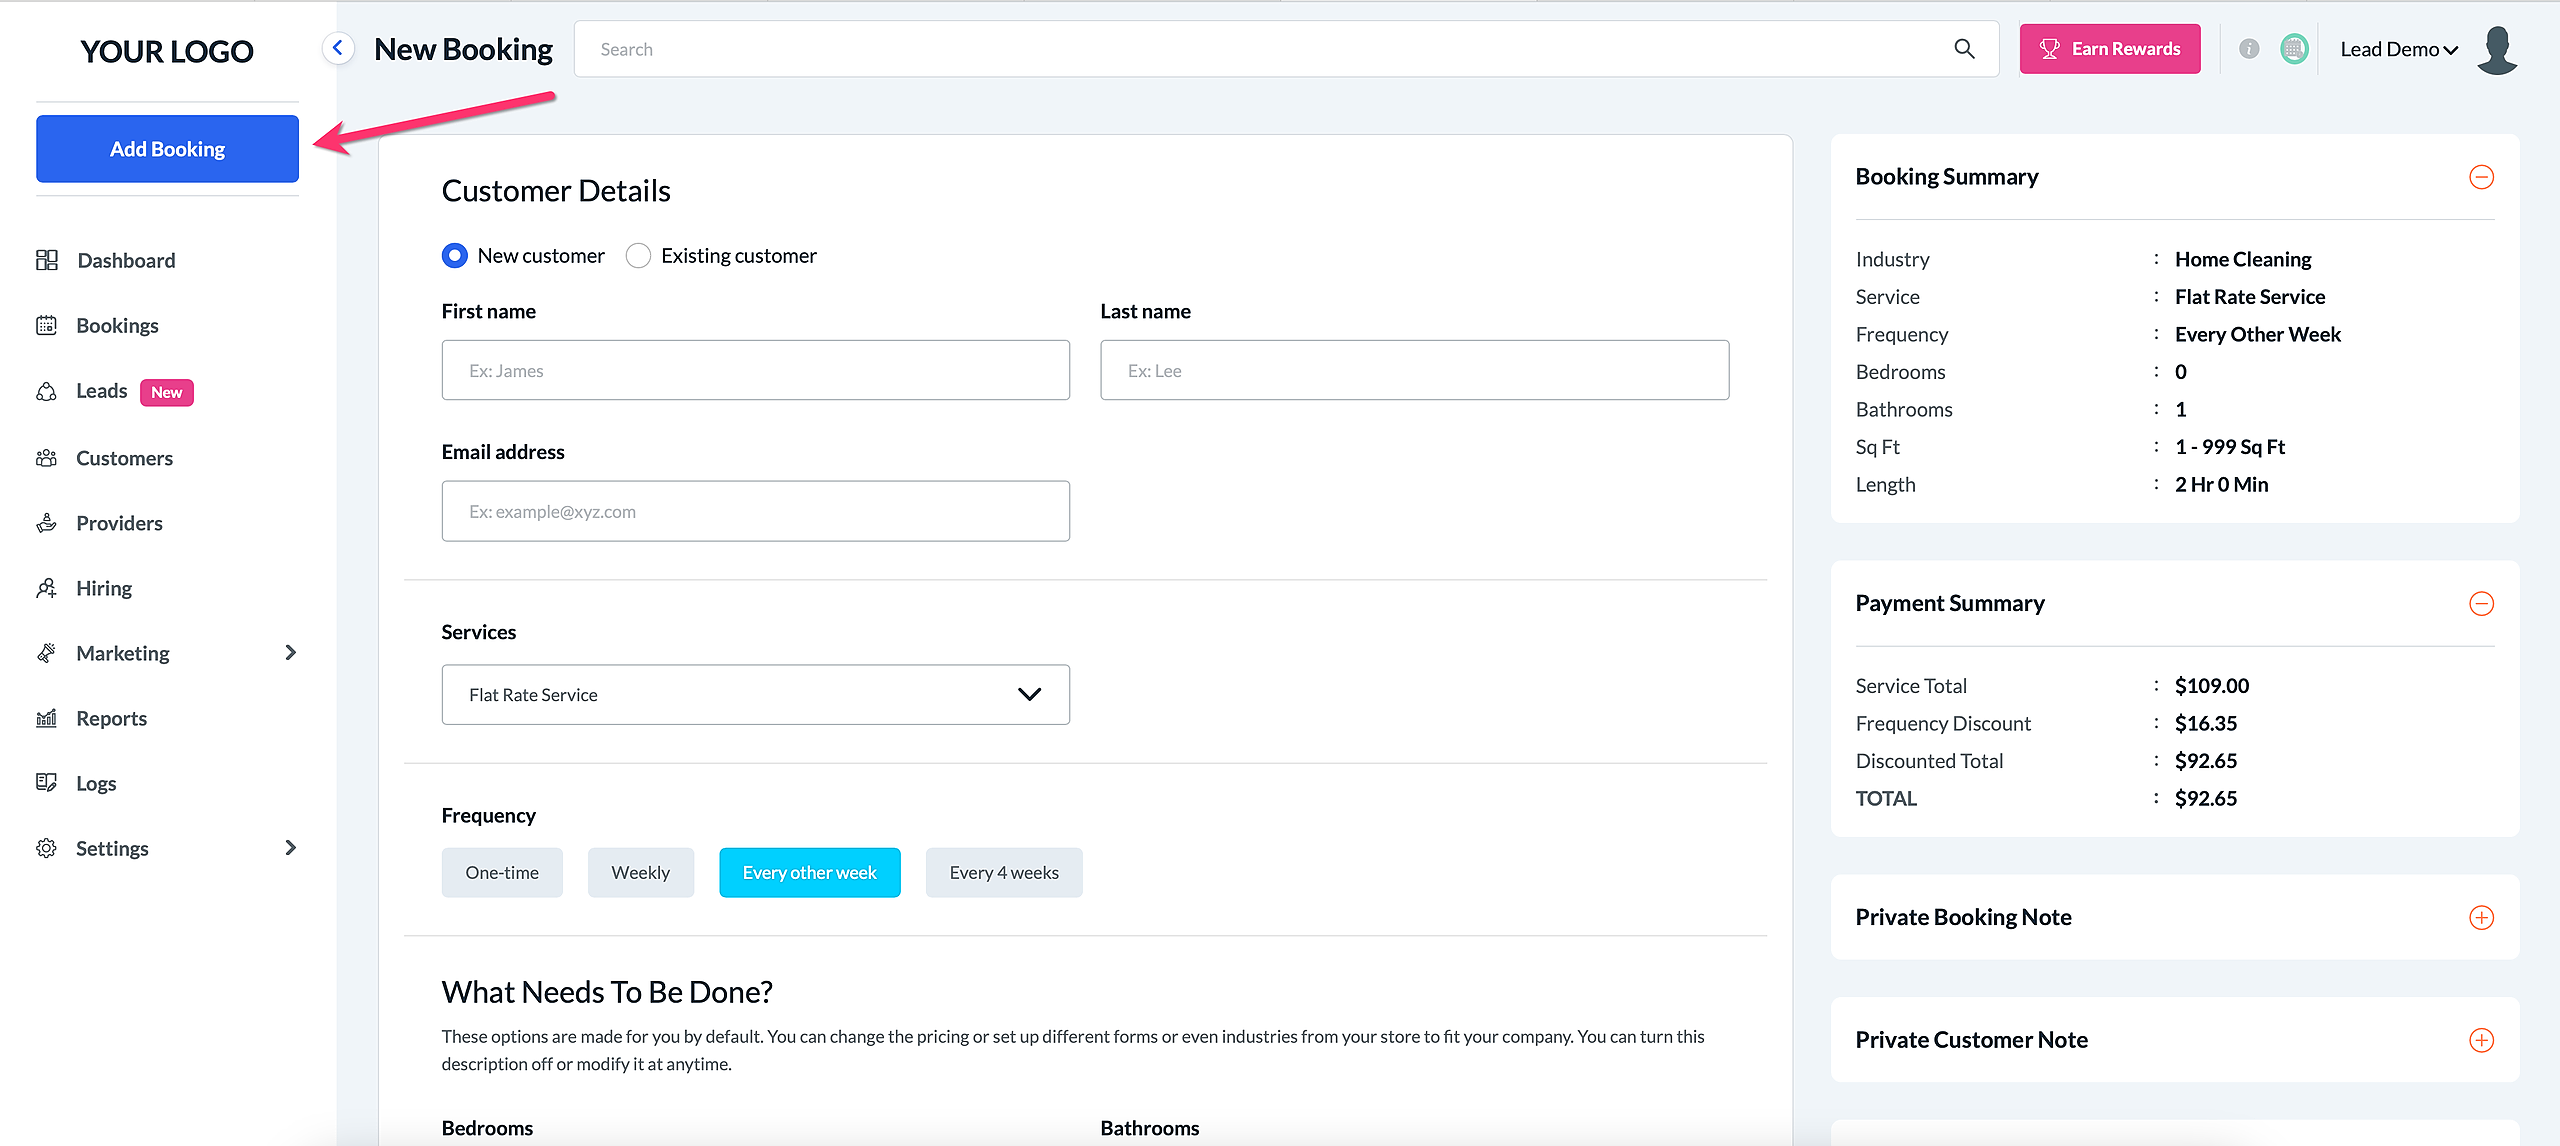Open the Lead Demo account menu
Viewport: 2560px width, 1146px height.
pyautogui.click(x=2398, y=50)
